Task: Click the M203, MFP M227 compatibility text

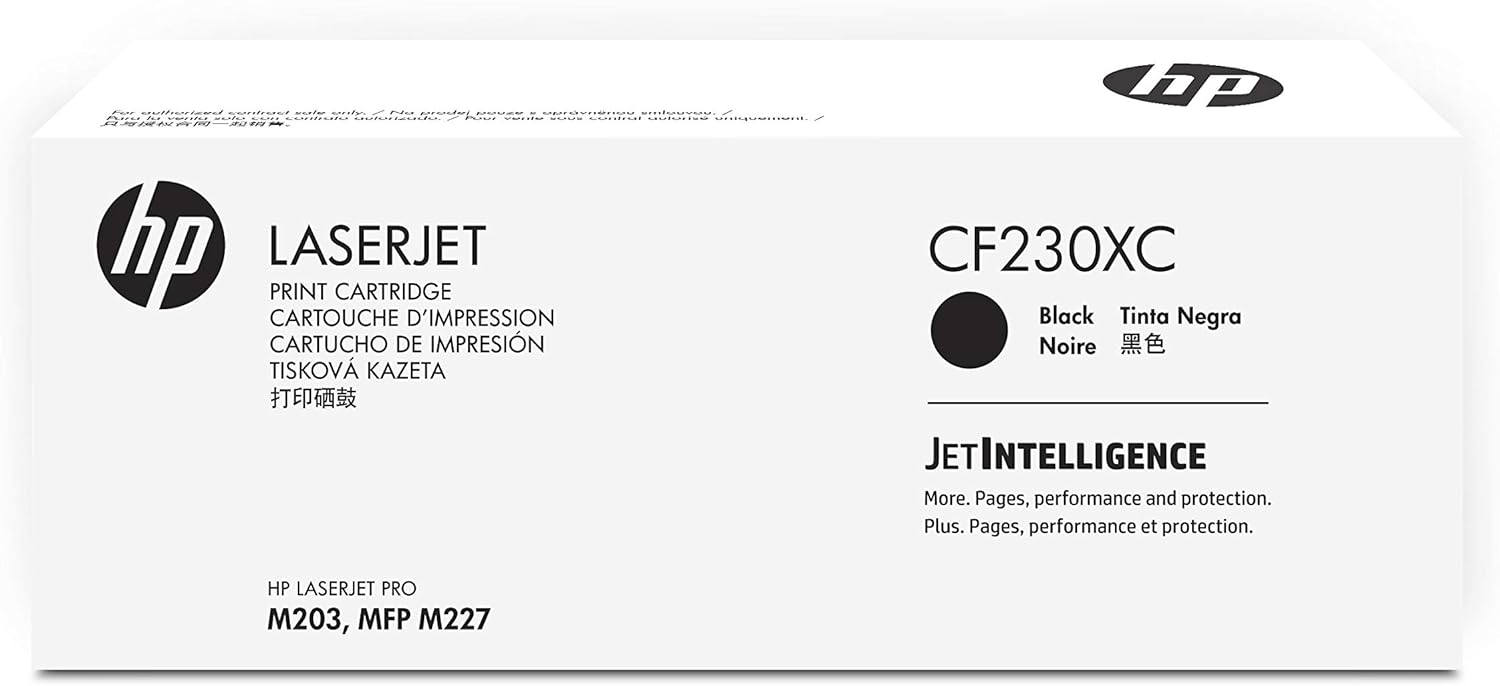Action: click(378, 620)
